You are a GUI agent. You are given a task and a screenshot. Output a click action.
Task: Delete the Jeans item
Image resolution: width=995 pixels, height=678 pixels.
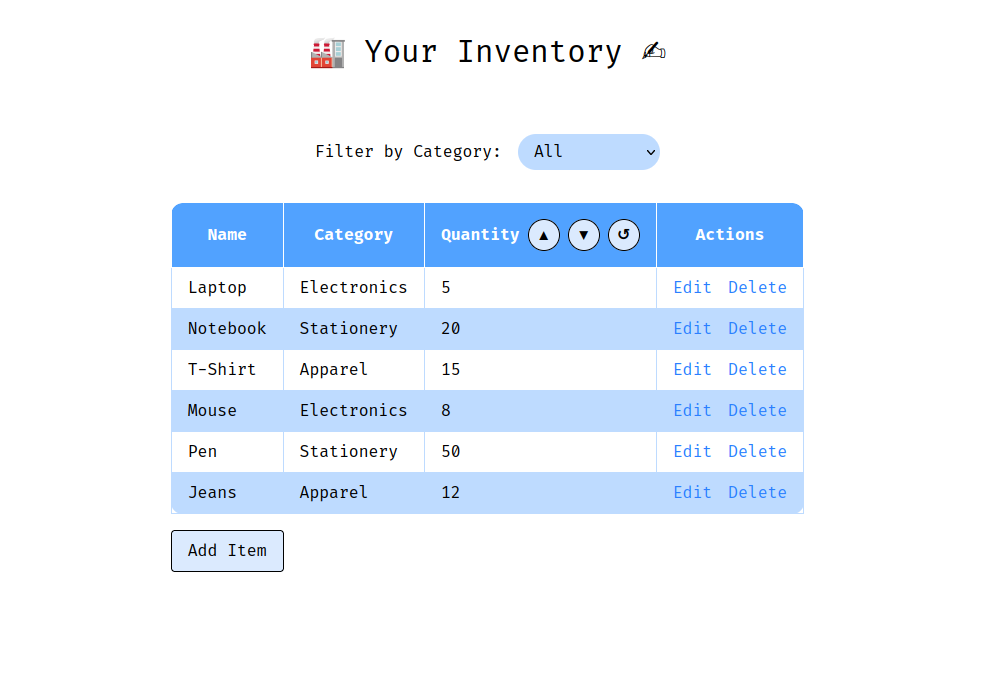(x=757, y=492)
